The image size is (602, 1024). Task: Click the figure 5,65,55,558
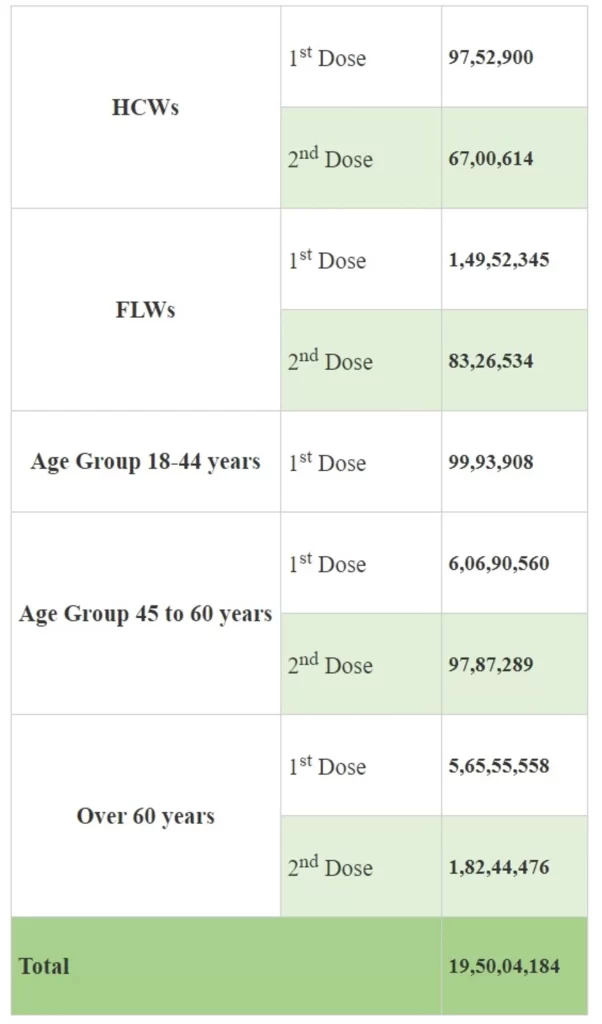pos(499,766)
